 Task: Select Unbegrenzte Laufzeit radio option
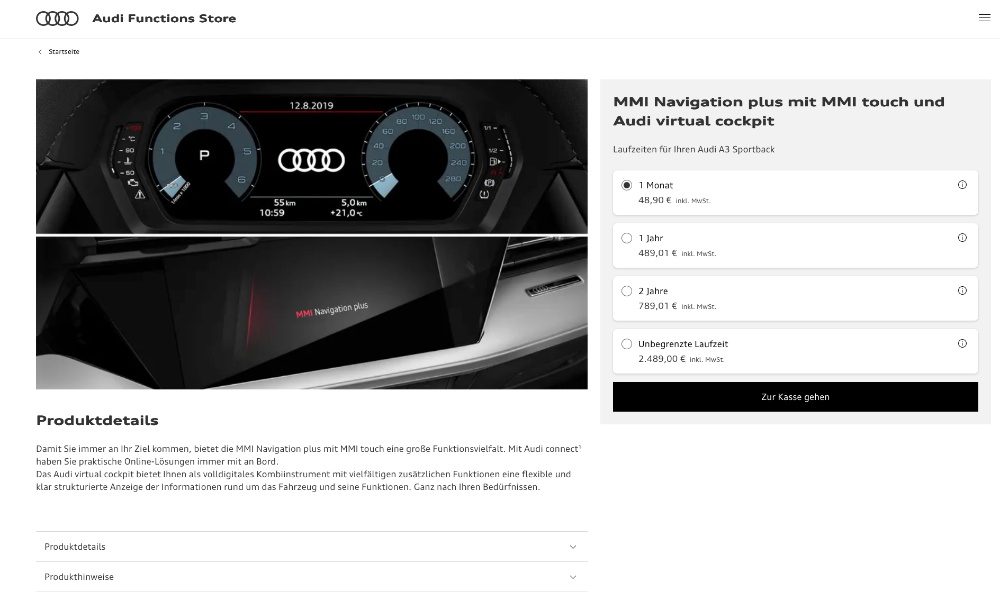[x=627, y=344]
